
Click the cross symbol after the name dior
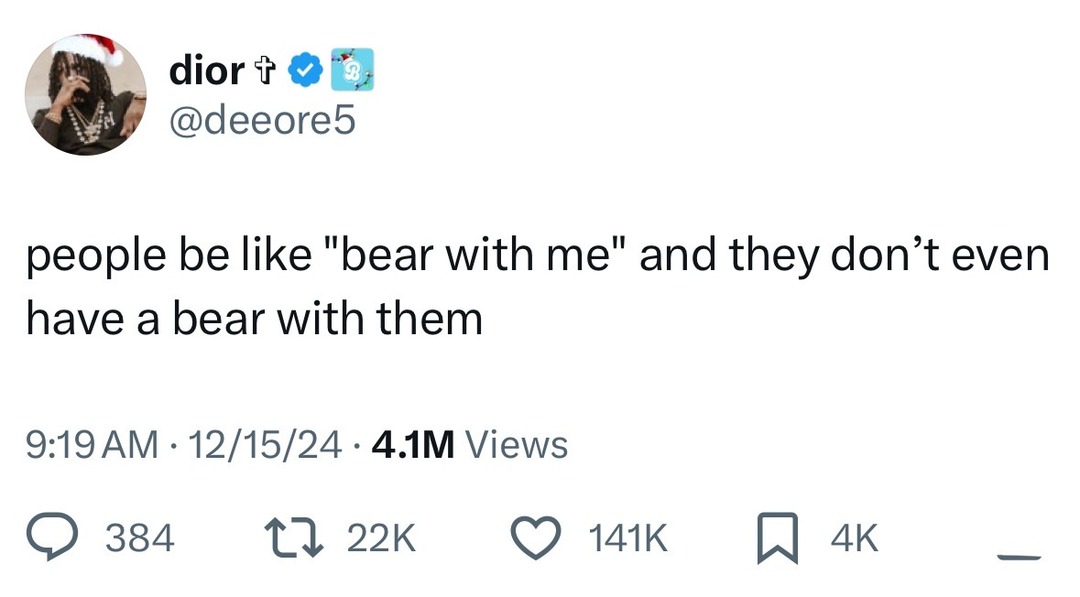point(265,70)
